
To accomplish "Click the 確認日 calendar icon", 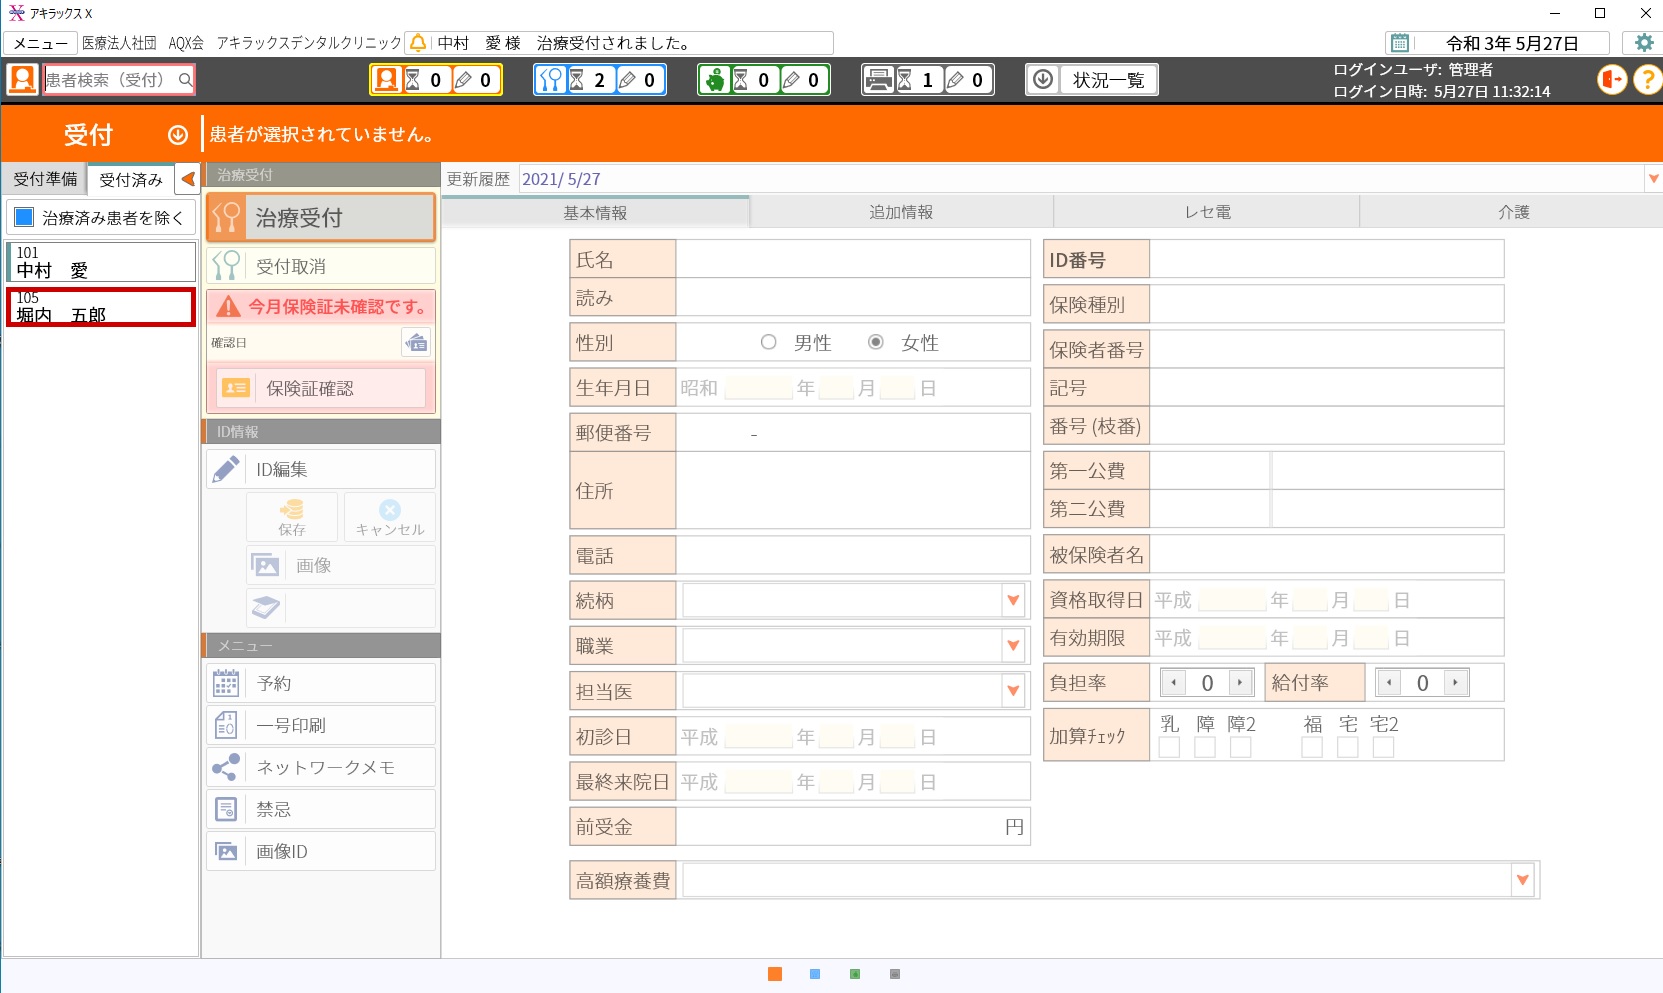I will point(416,343).
